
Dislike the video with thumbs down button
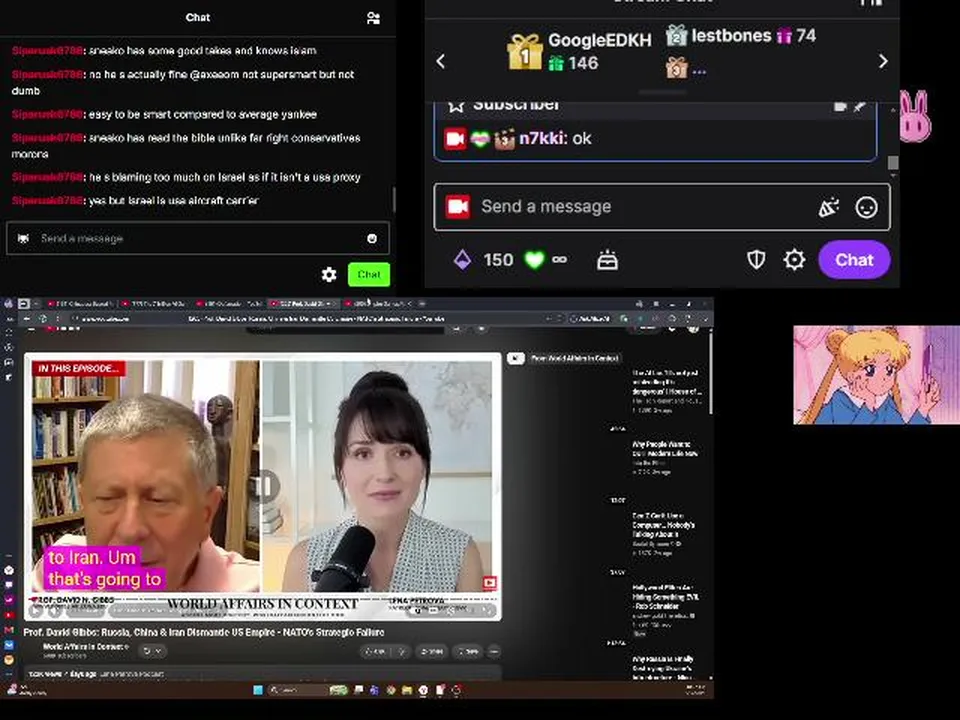point(402,651)
